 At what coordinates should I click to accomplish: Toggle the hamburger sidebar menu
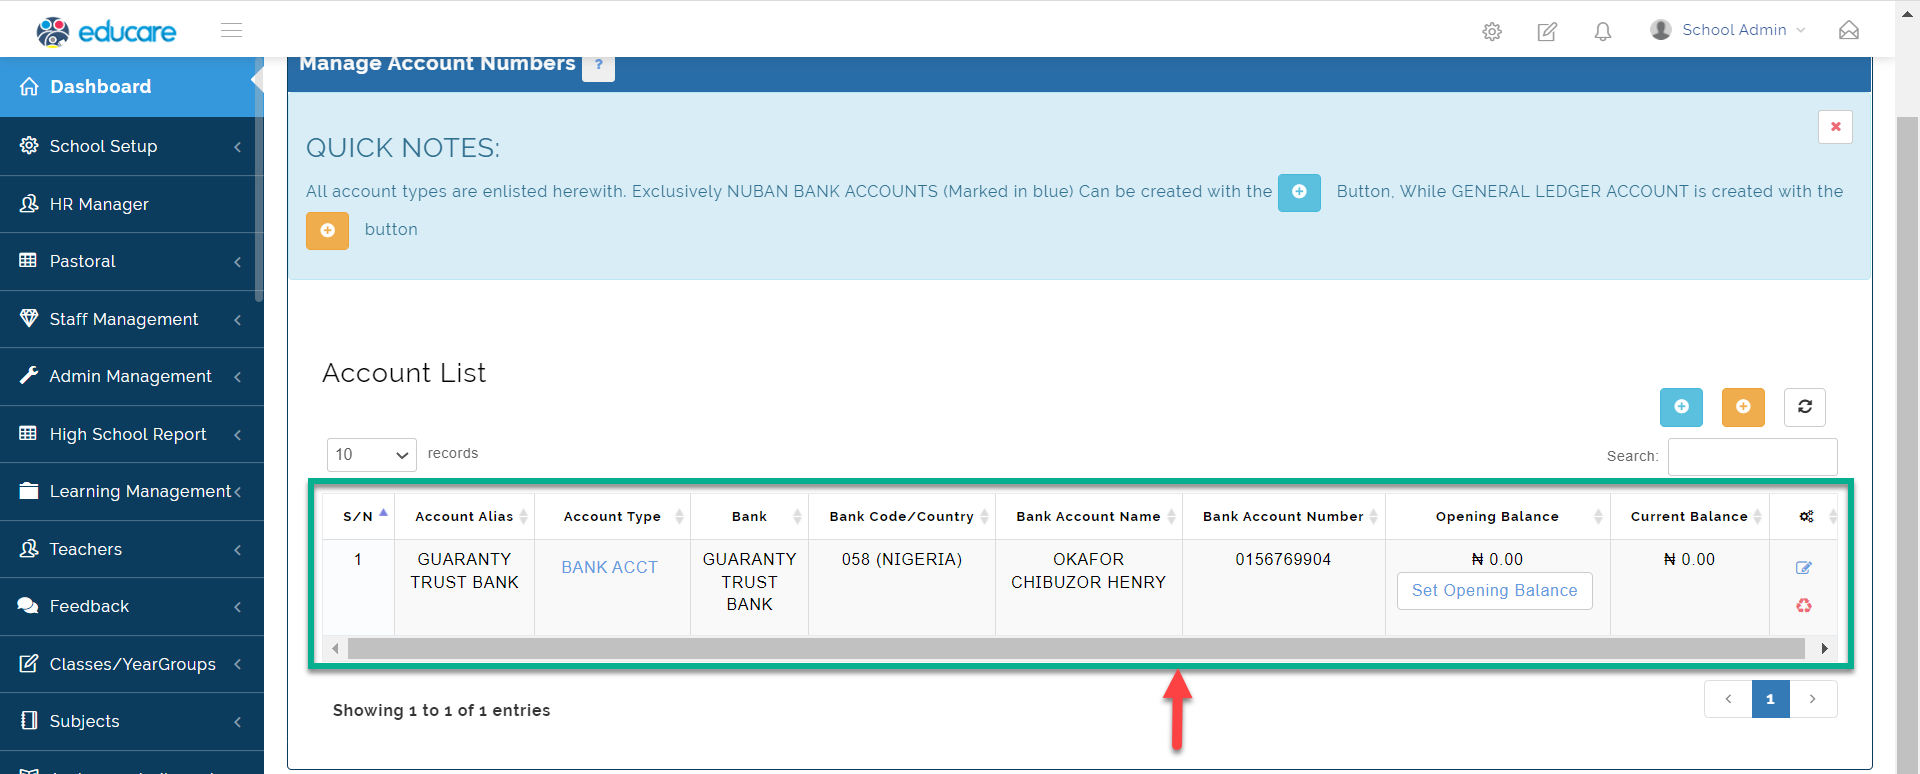231,30
